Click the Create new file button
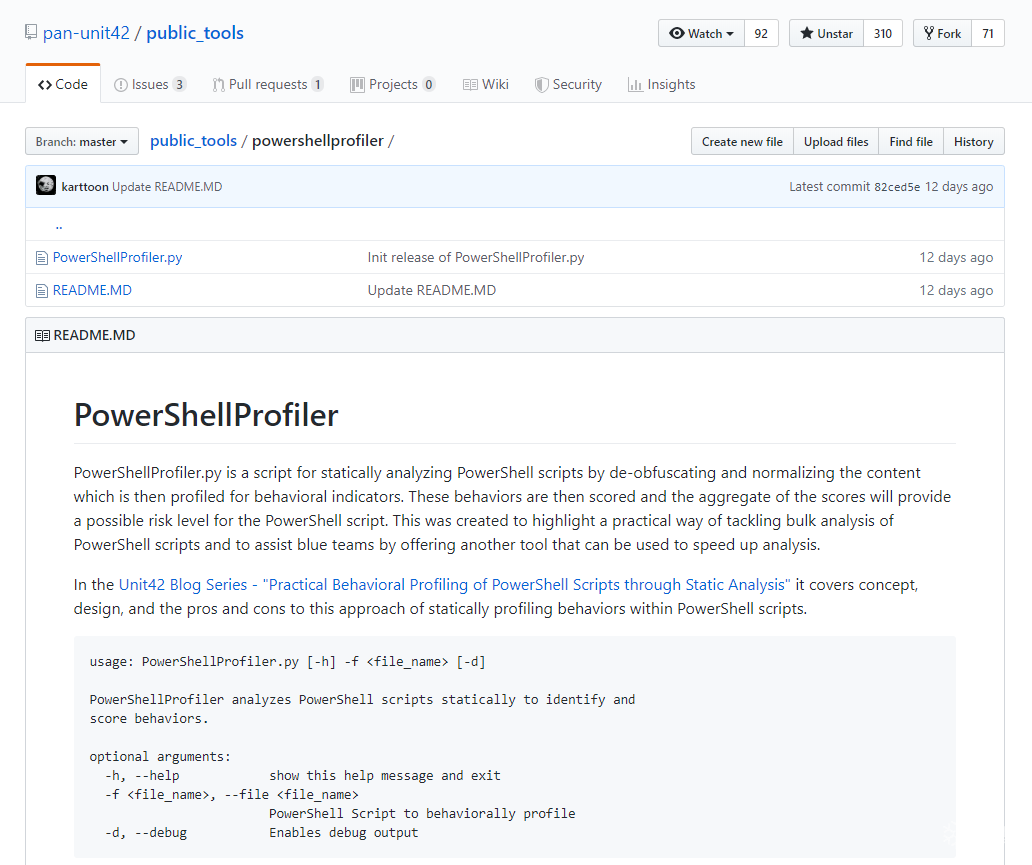The height and width of the screenshot is (865, 1032). [742, 142]
